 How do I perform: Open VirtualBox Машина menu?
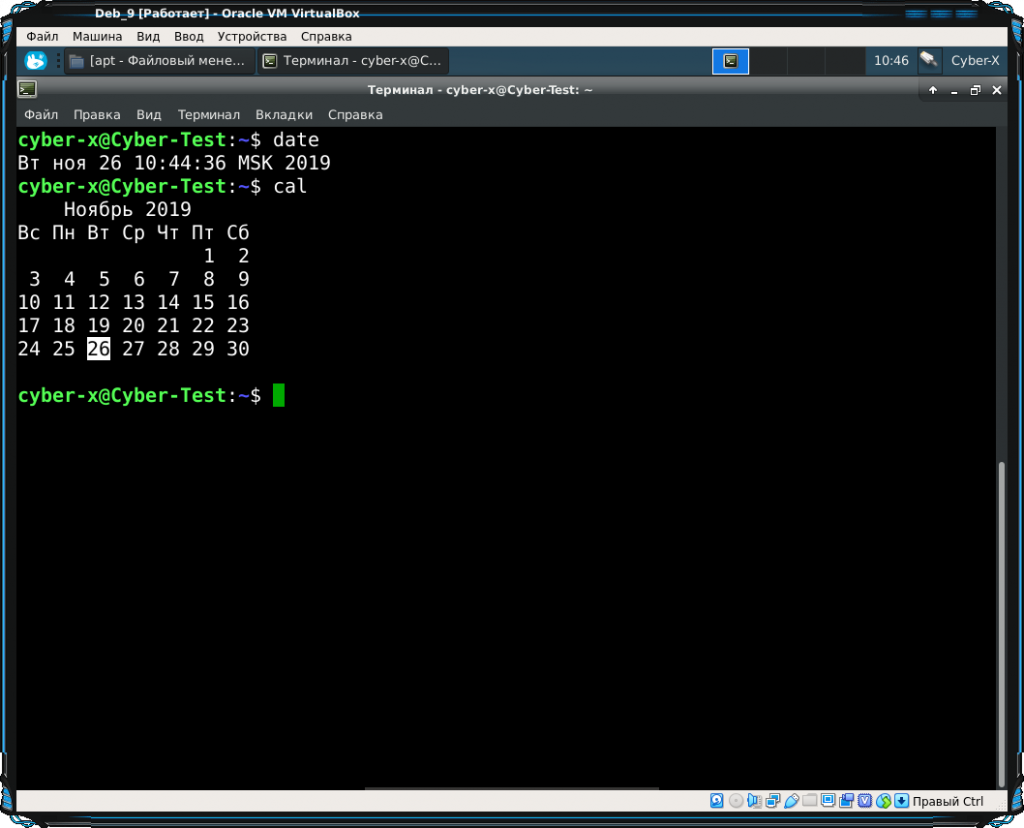point(97,37)
